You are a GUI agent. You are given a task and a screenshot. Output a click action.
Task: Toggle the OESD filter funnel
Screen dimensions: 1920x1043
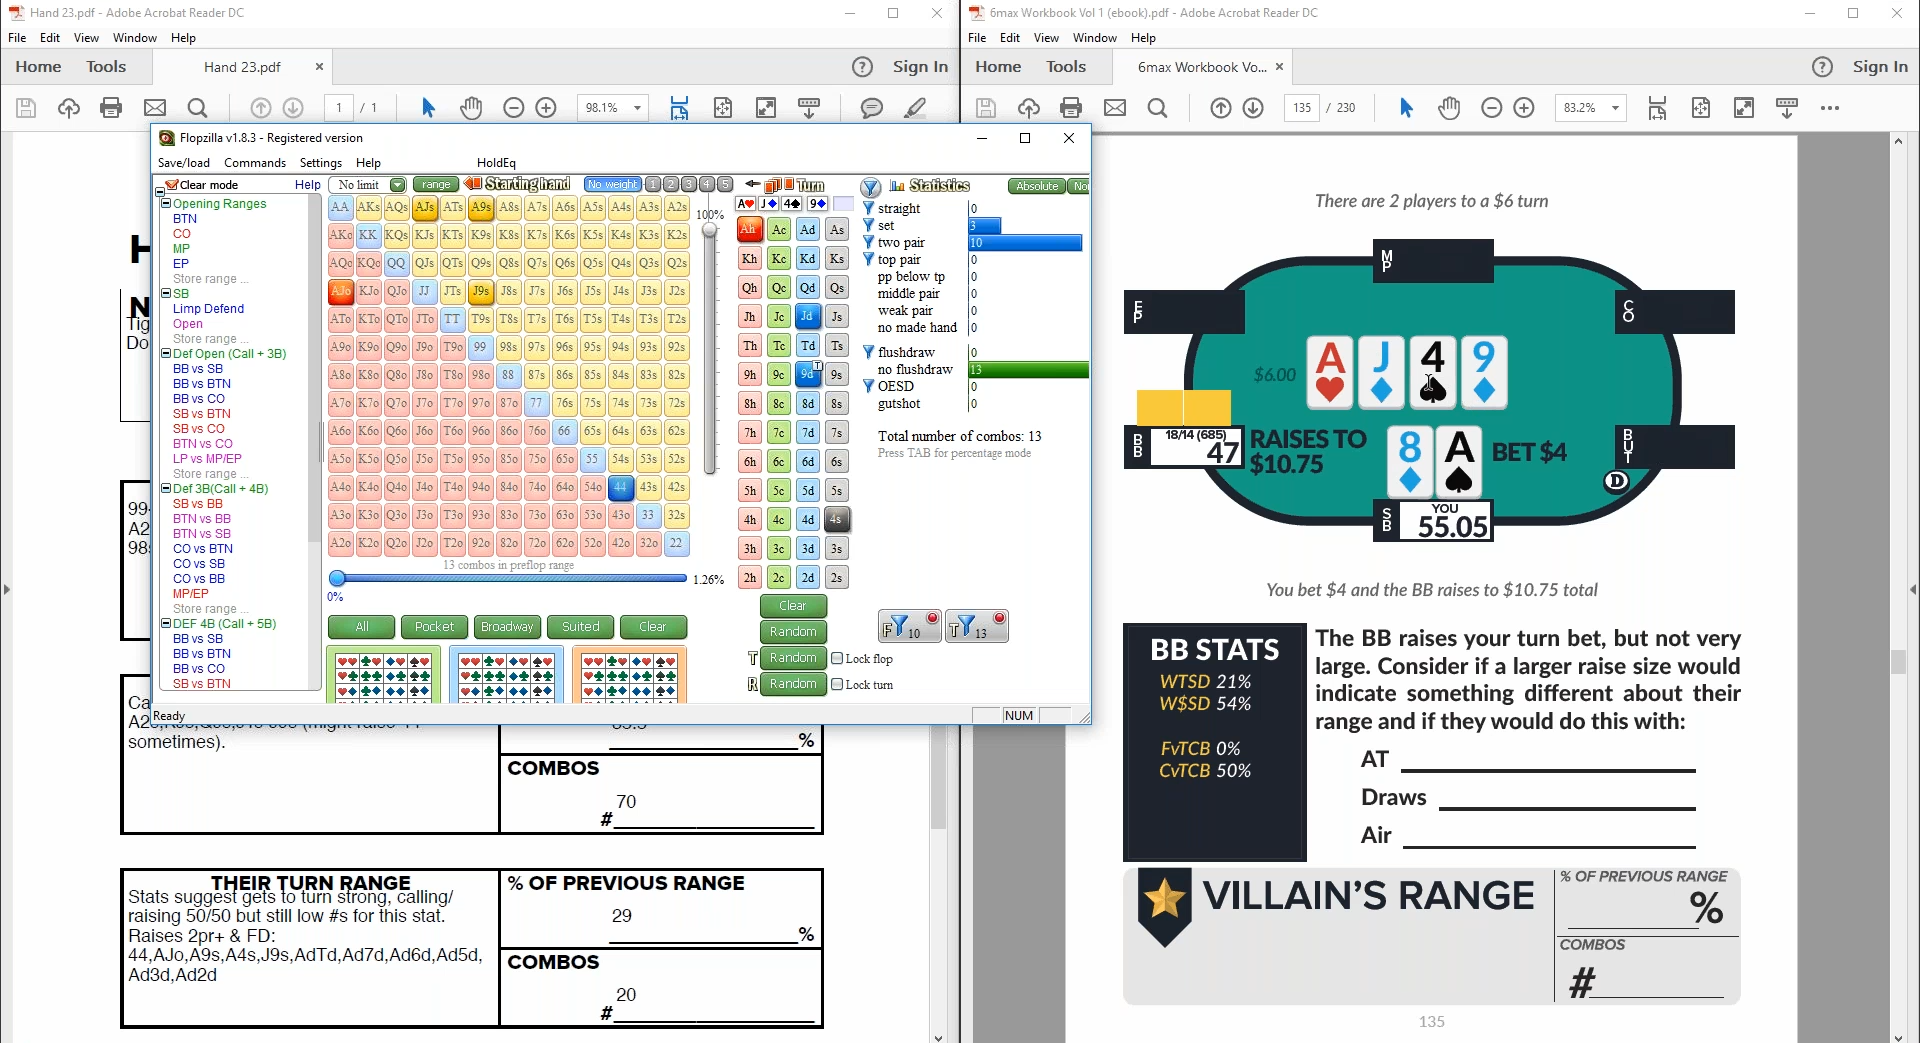(868, 386)
